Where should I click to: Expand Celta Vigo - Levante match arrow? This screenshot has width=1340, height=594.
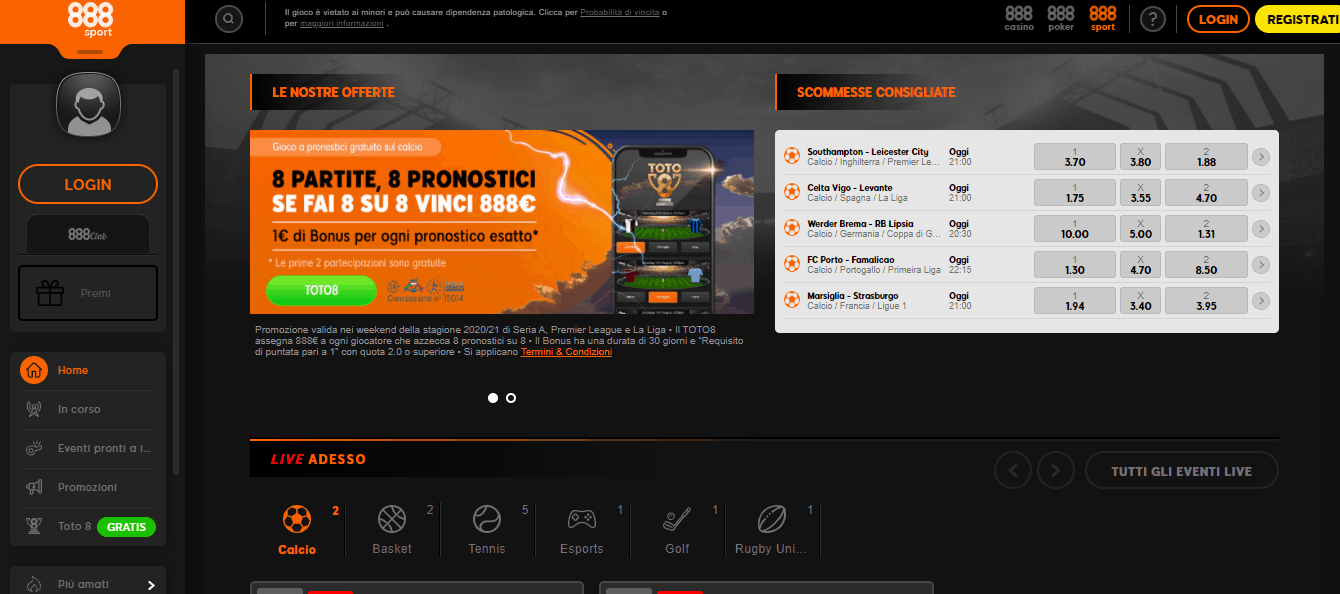[x=1261, y=193]
